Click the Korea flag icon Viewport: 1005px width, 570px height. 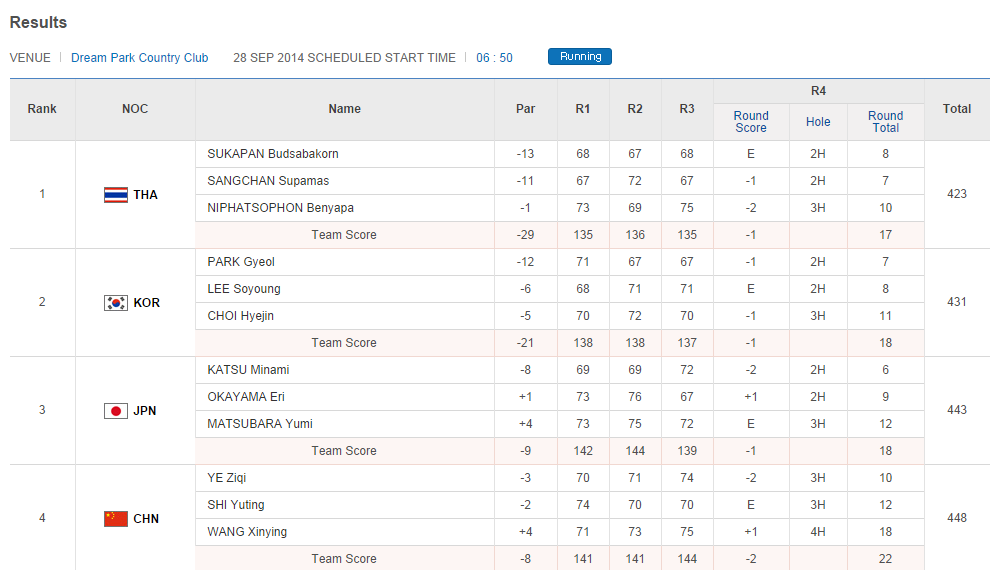(116, 303)
